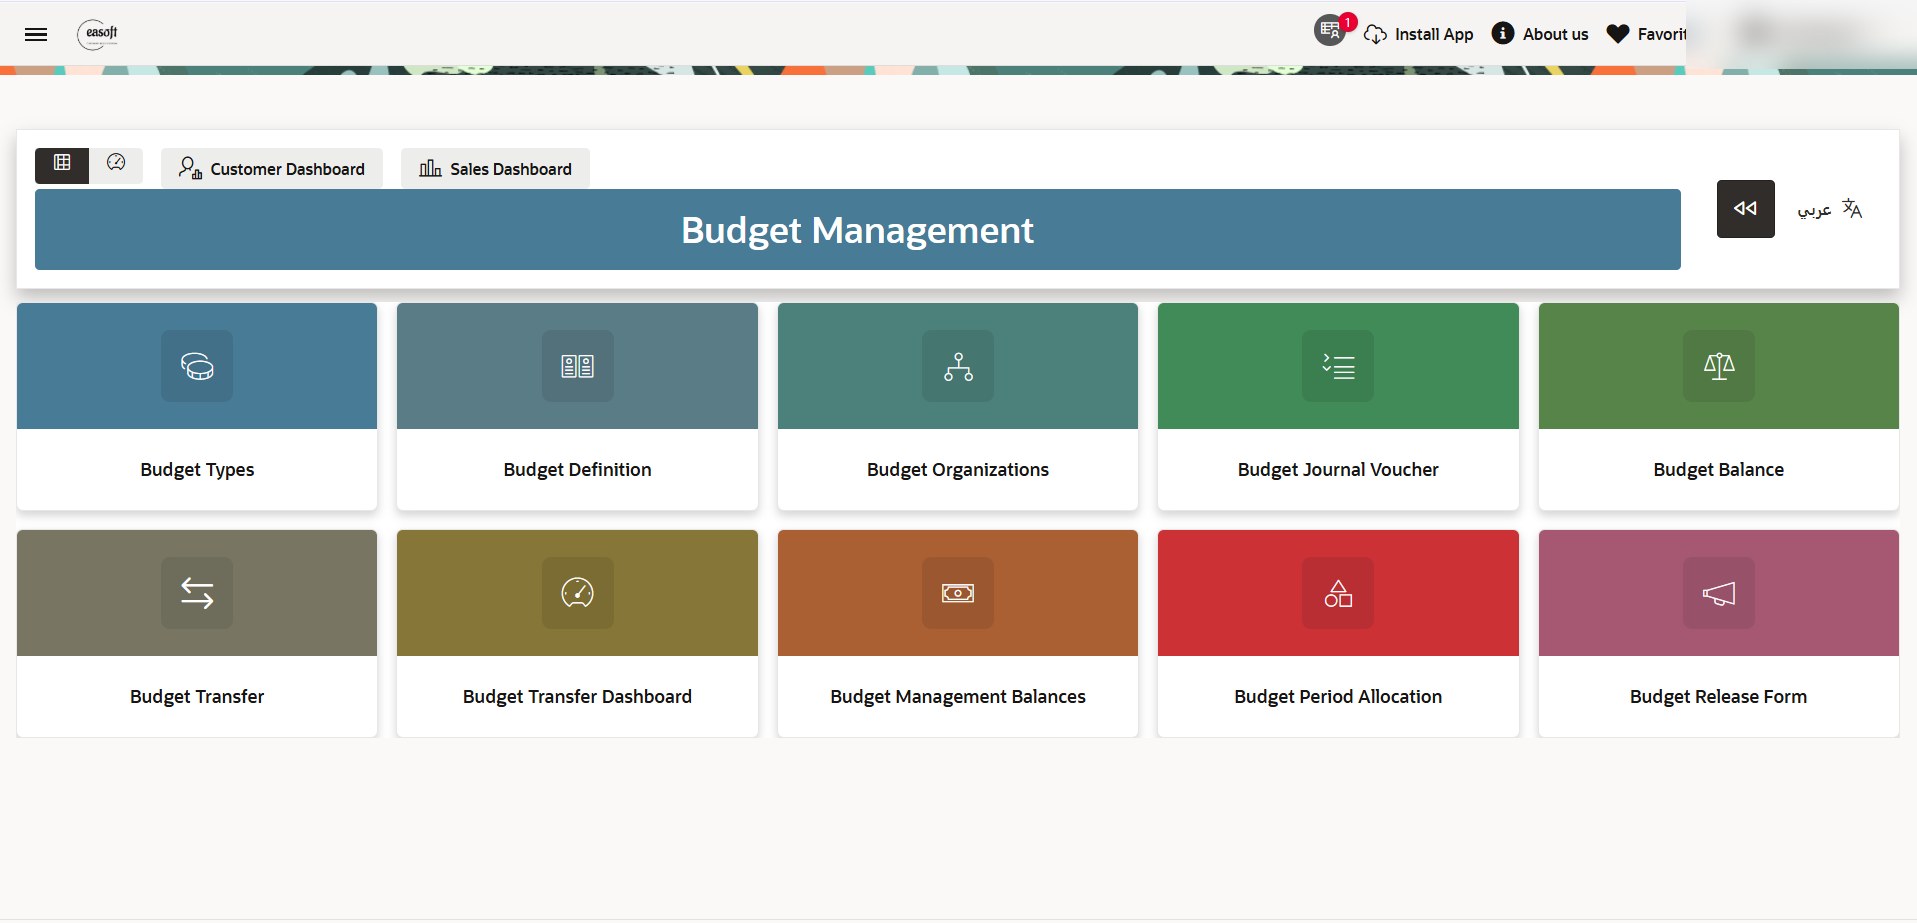Viewport: 1917px width, 923px height.
Task: Click the Install App text link
Action: pos(1434,34)
